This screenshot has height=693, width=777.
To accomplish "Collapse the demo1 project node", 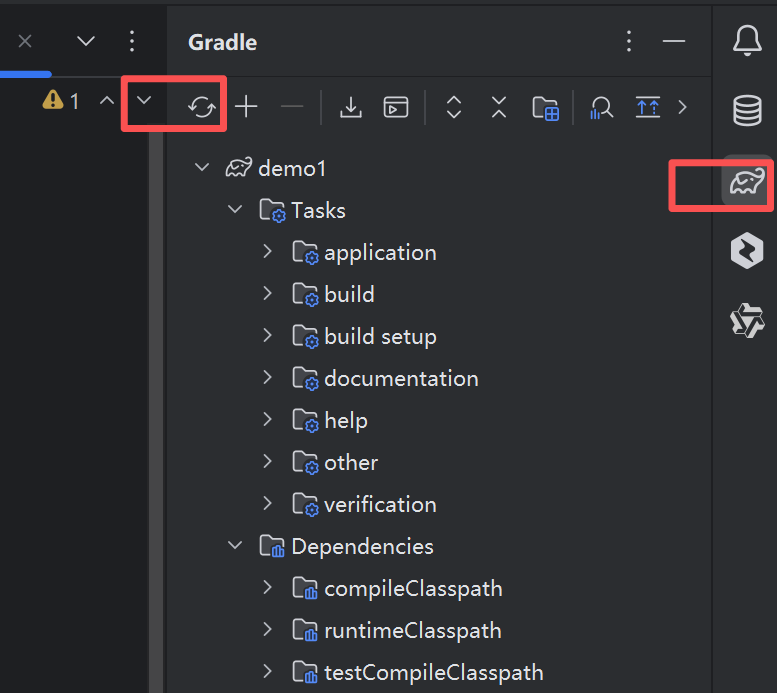I will tap(202, 167).
